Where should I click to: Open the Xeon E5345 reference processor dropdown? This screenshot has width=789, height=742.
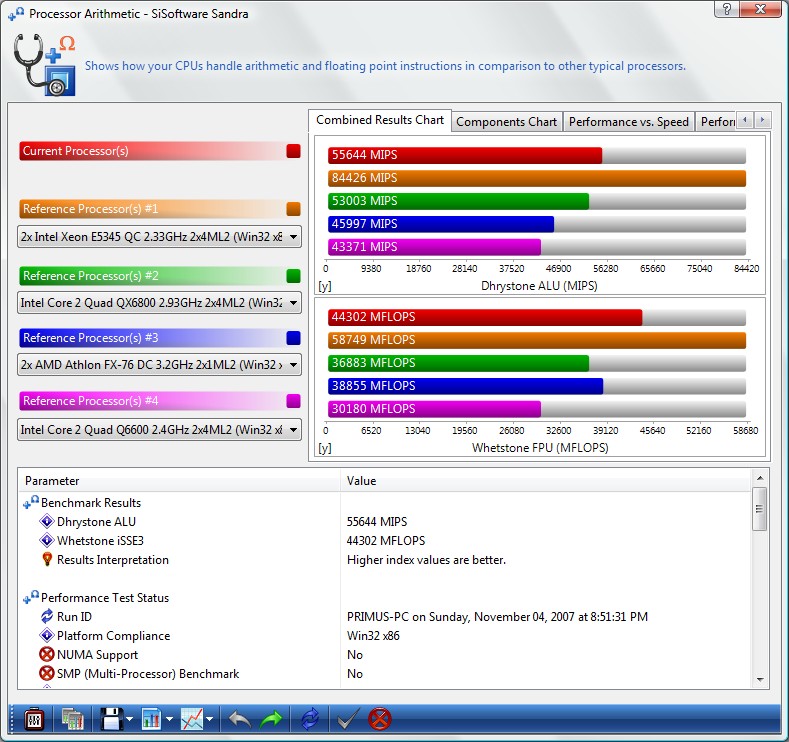pyautogui.click(x=160, y=236)
